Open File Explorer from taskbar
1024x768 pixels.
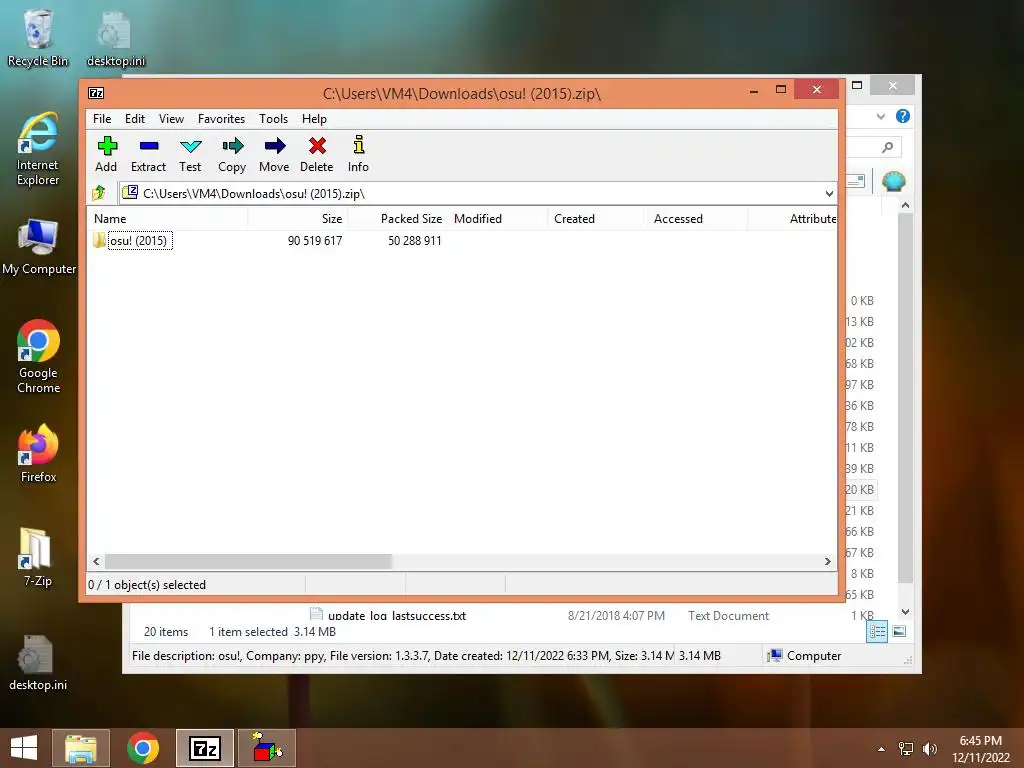(80, 748)
